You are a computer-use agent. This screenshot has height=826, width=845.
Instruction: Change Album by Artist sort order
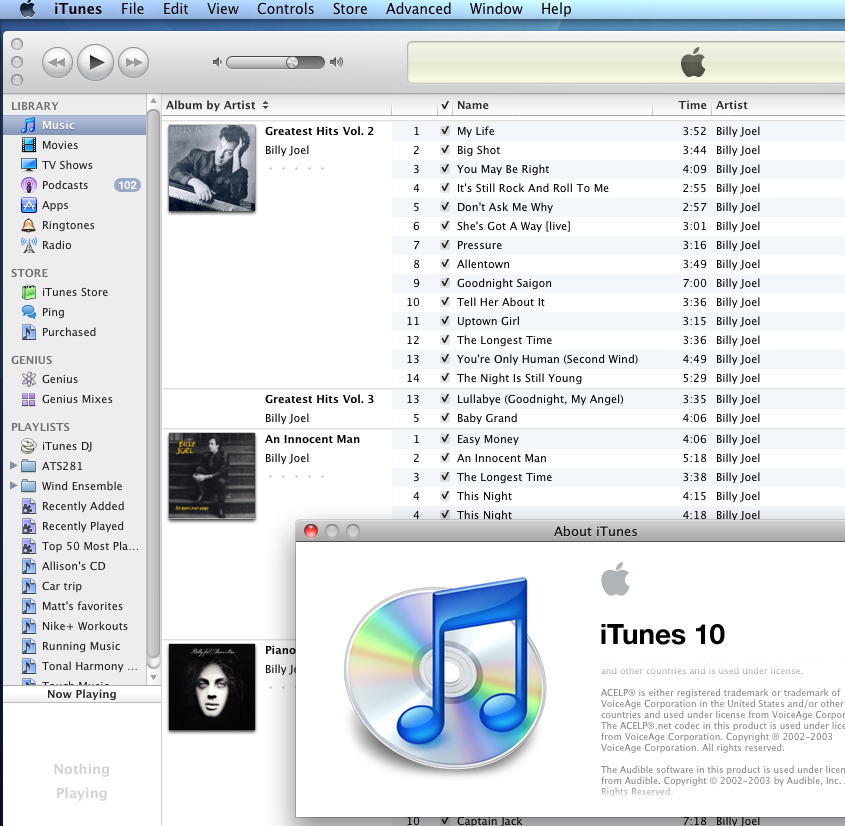265,105
